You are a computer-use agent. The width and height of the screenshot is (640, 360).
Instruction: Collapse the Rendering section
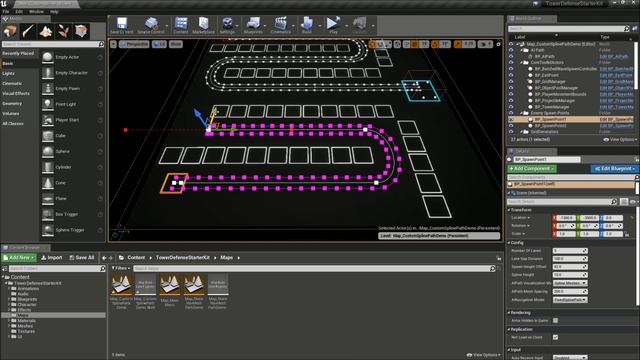509,313
